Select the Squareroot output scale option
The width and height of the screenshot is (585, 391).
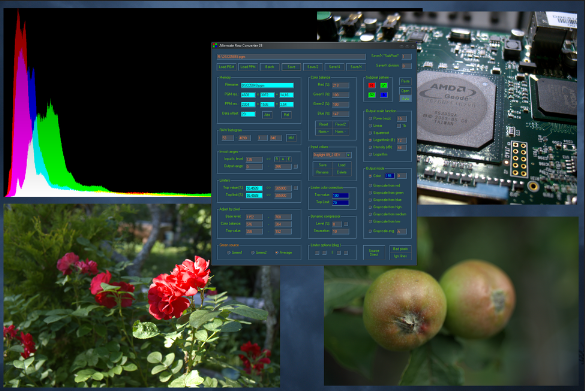coord(379,133)
